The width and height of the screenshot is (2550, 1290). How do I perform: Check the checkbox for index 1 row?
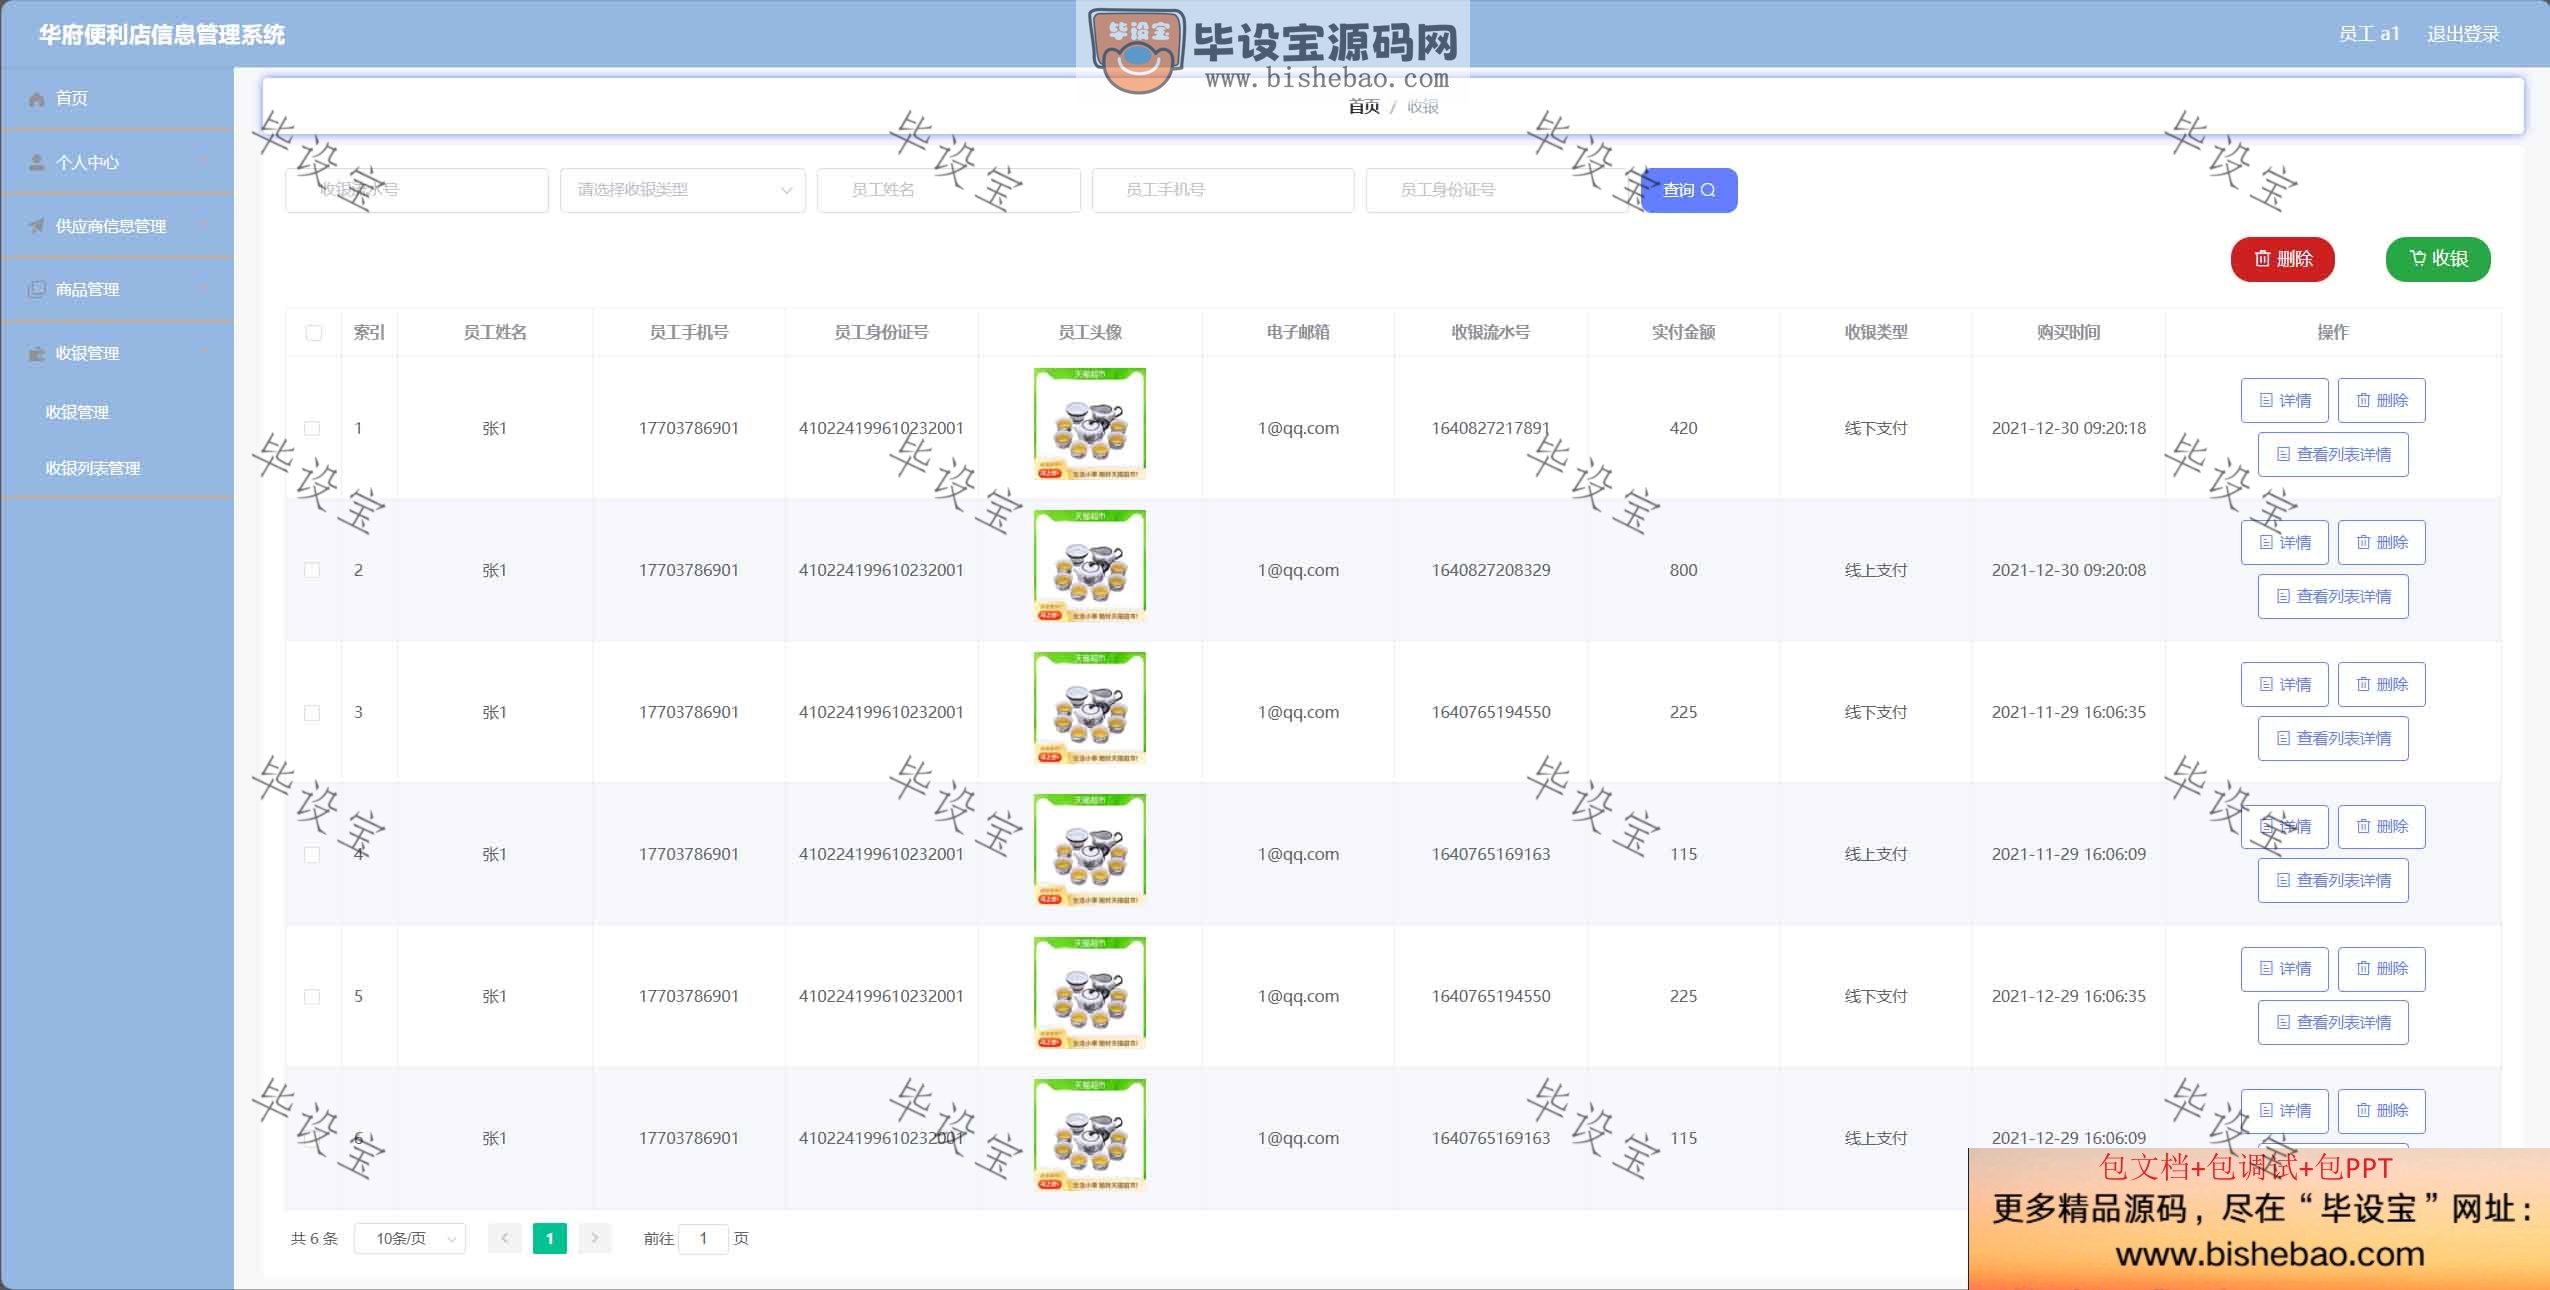[312, 428]
